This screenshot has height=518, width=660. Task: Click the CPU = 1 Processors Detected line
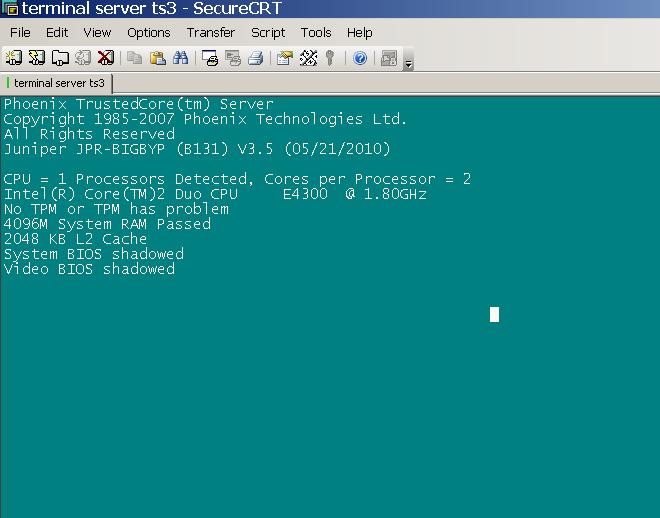pyautogui.click(x=237, y=179)
